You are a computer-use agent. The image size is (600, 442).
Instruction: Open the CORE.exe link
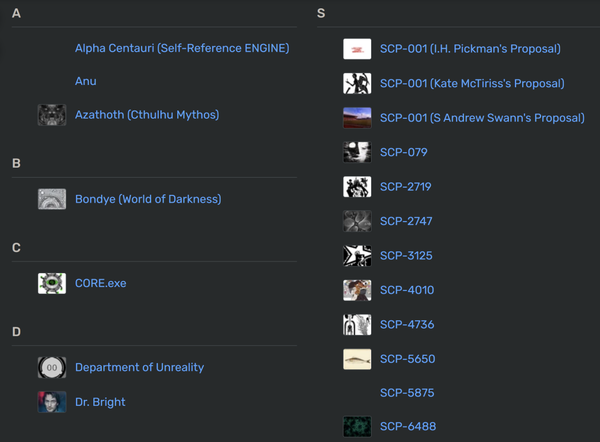101,283
